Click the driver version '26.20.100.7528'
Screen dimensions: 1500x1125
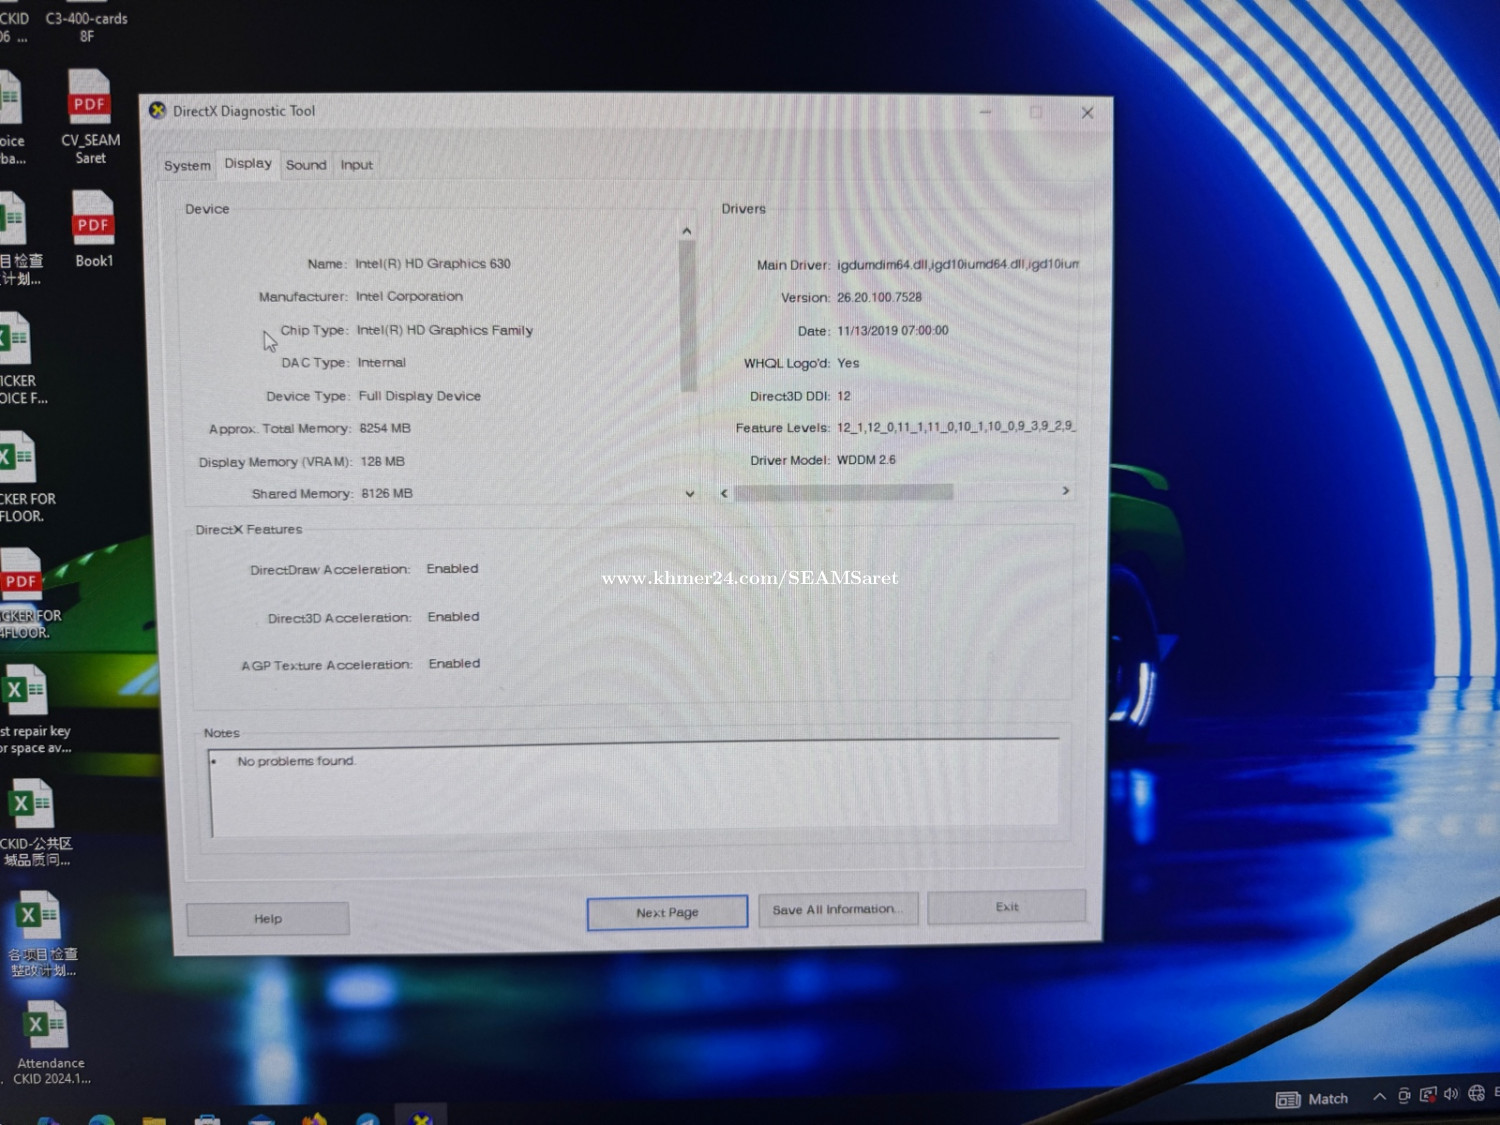click(x=879, y=297)
